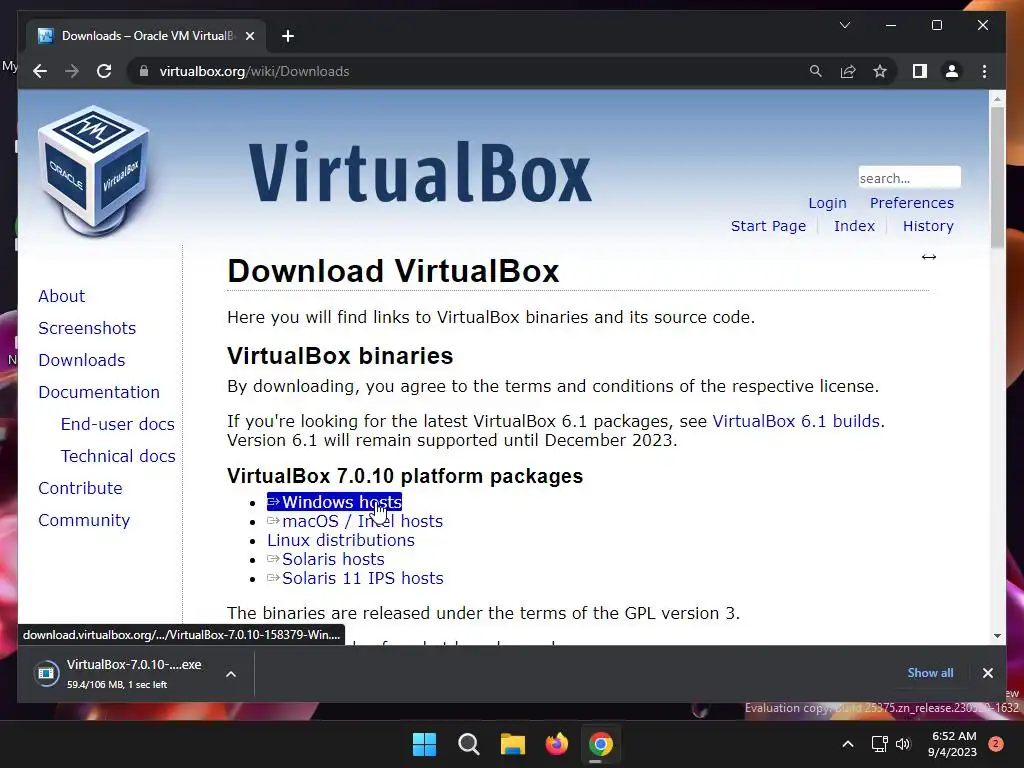Click the Download VirtualBox heading

coord(393,271)
